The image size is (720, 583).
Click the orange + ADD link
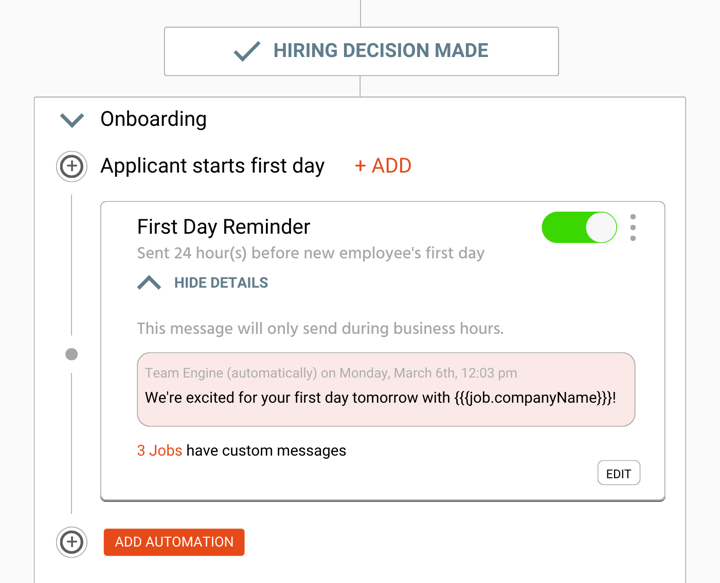383,166
